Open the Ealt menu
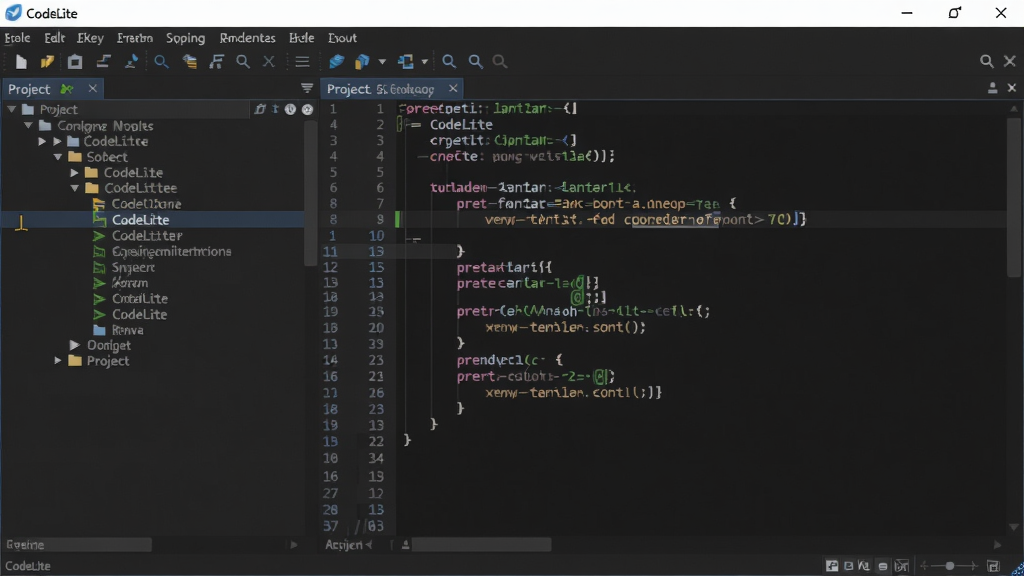 tap(54, 38)
